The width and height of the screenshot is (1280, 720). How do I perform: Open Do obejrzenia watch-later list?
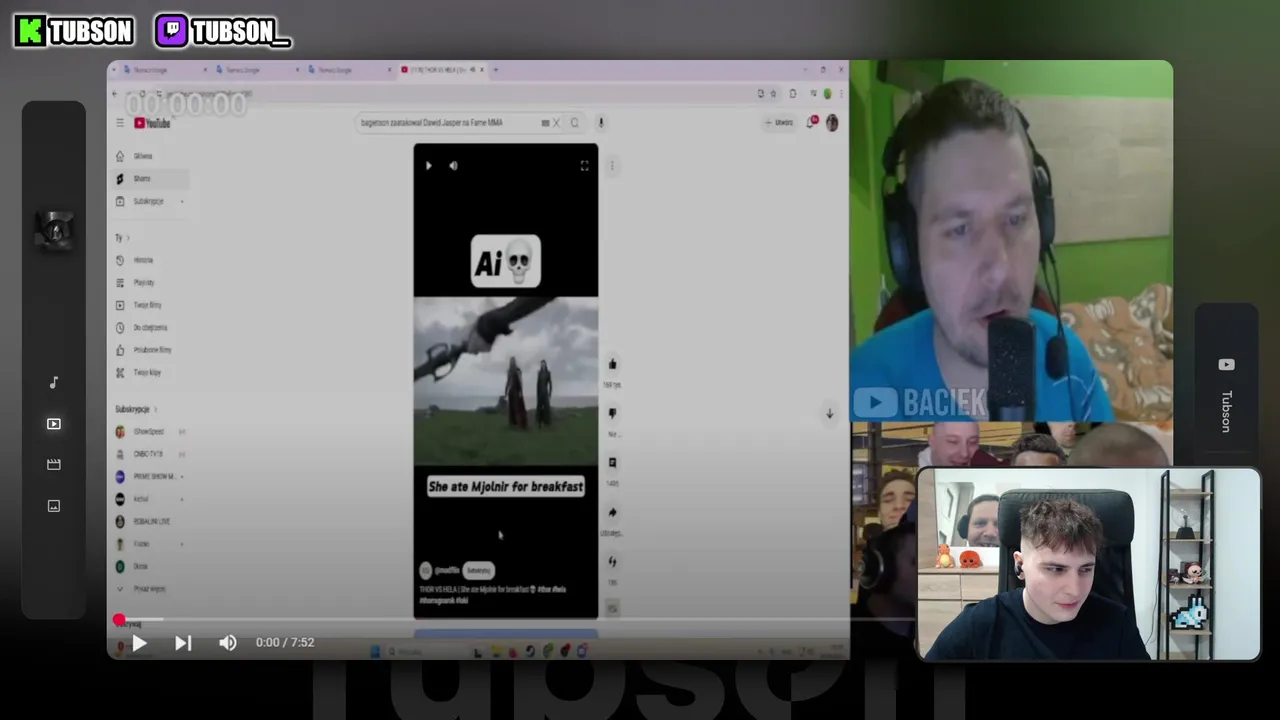pyautogui.click(x=150, y=328)
